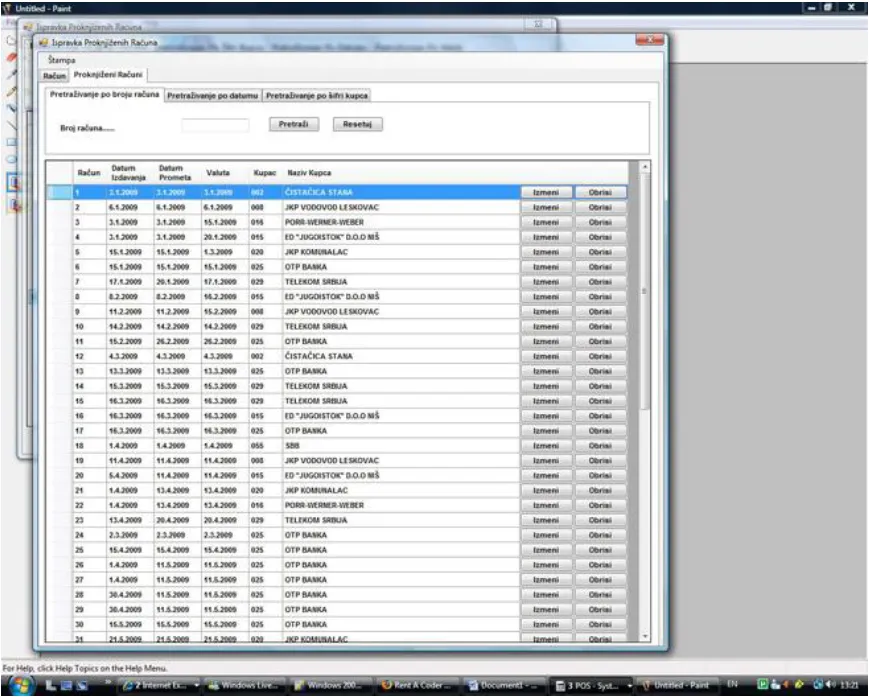Image resolution: width=869 pixels, height=697 pixels.
Task: Click volume icon in system tray
Action: coord(831,684)
